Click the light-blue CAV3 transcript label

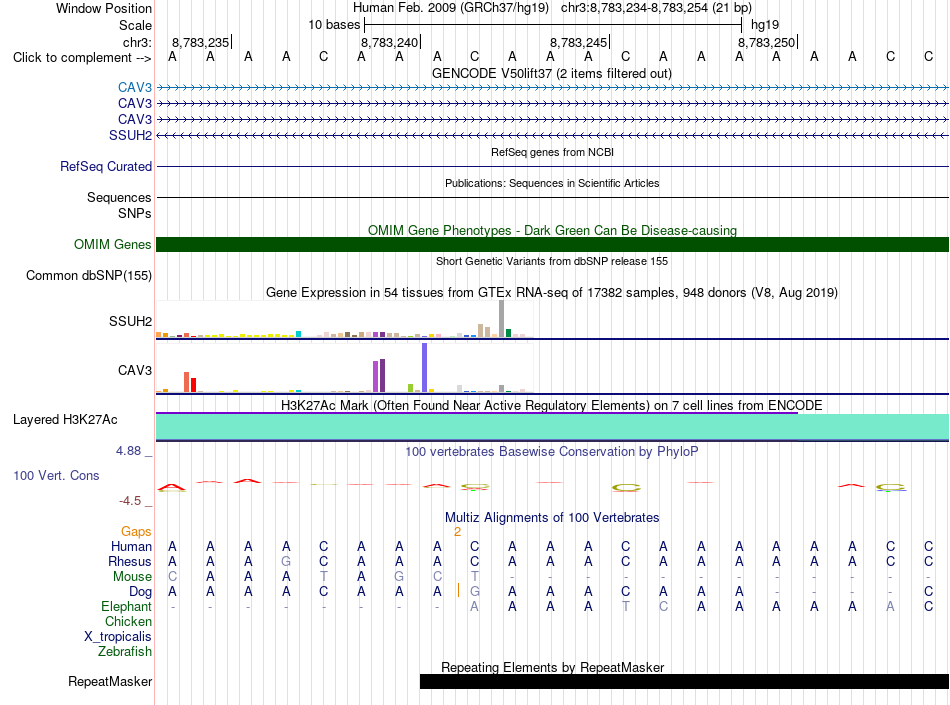tap(135, 87)
